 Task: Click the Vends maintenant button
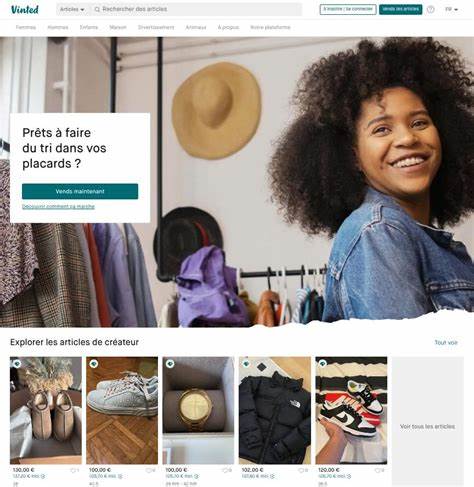click(x=80, y=191)
